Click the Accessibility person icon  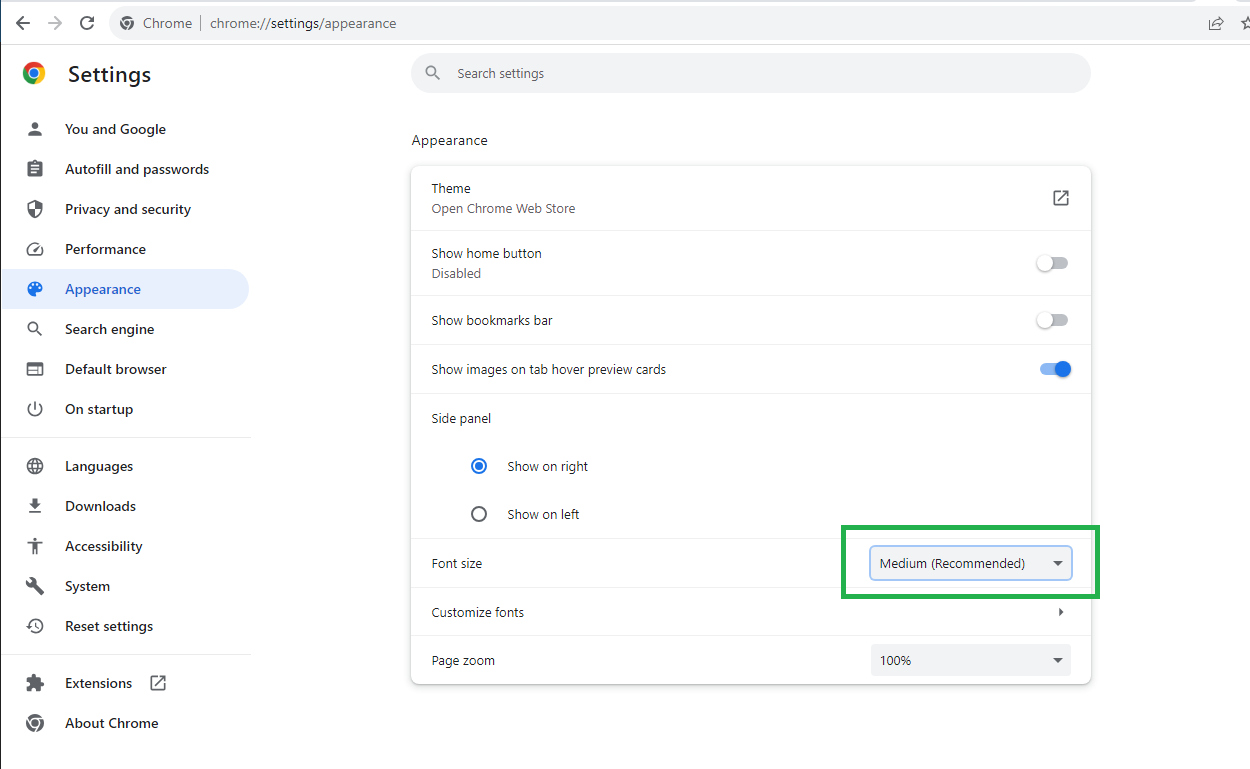tap(35, 545)
